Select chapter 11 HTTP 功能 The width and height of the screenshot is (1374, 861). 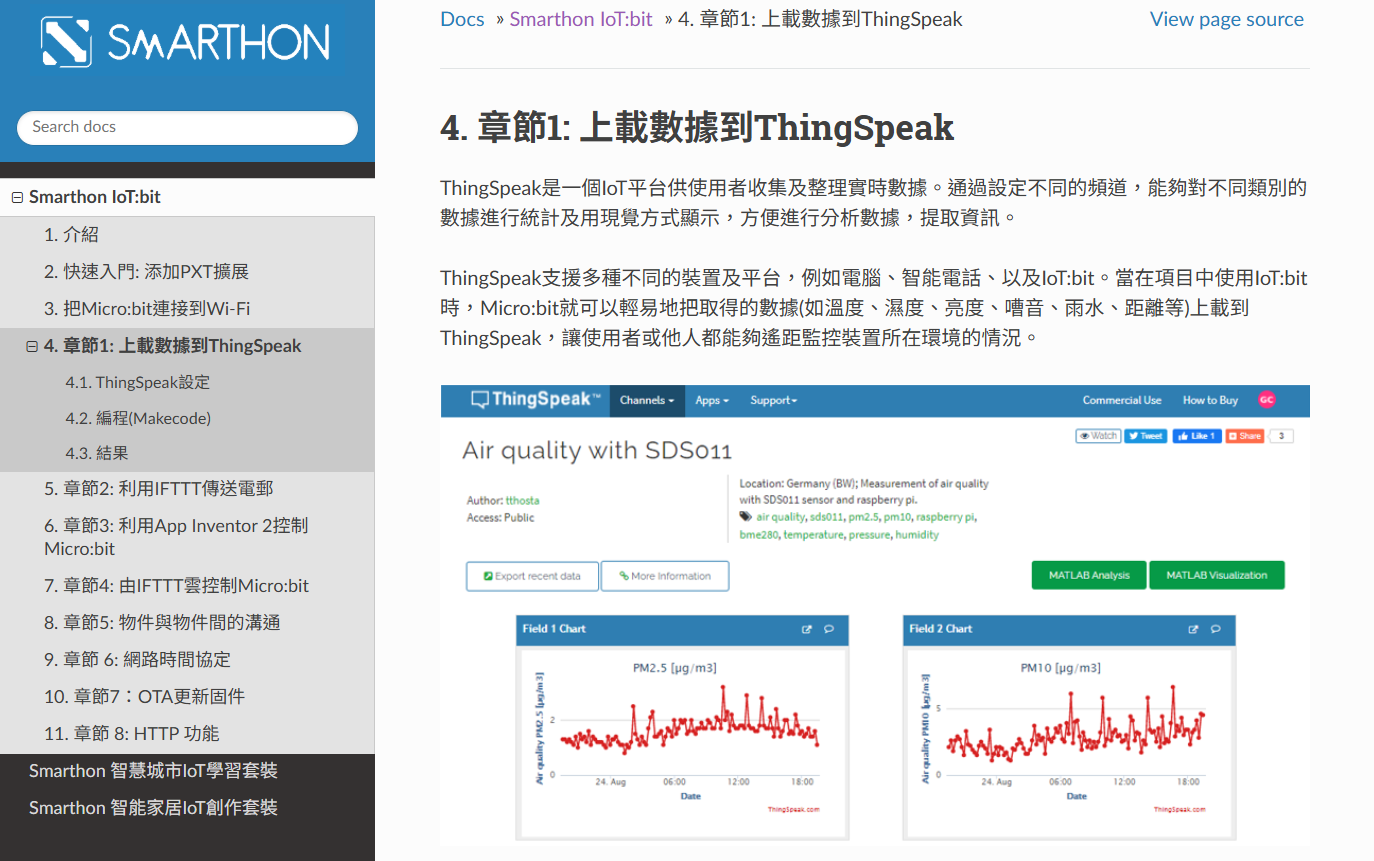tap(131, 733)
